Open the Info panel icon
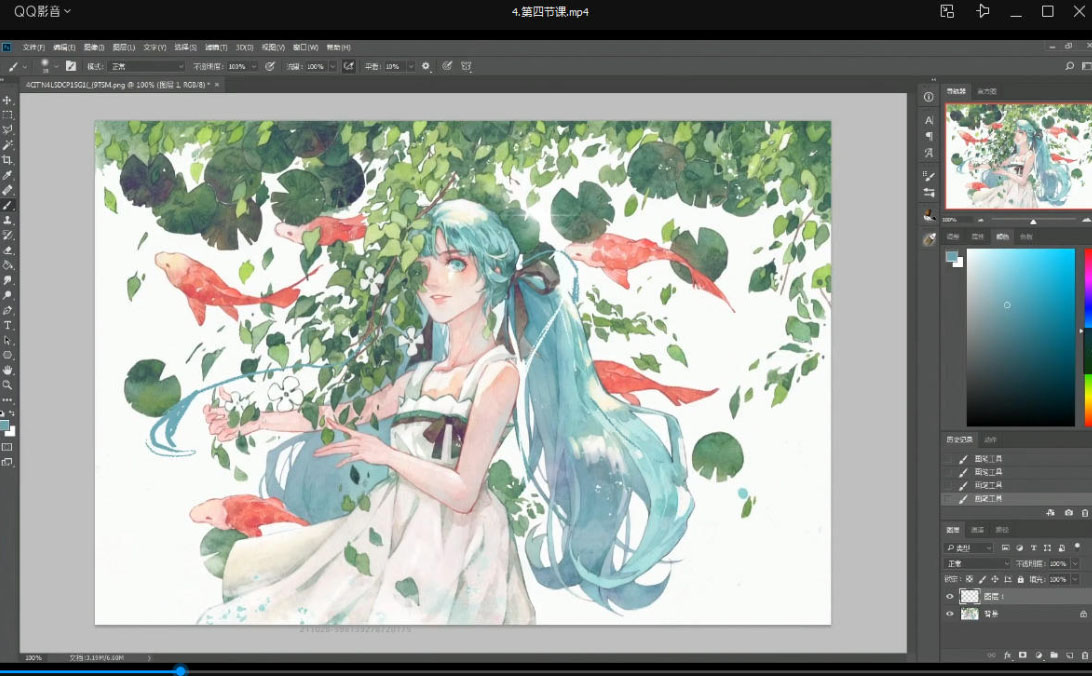This screenshot has width=1092, height=676. (x=928, y=97)
